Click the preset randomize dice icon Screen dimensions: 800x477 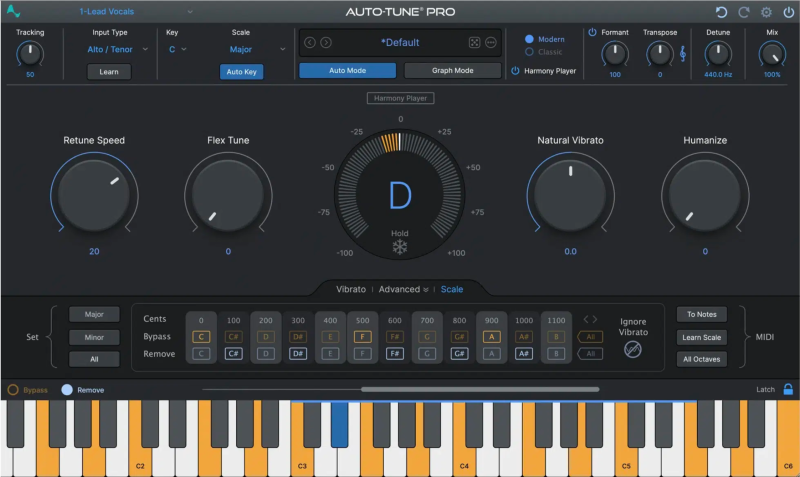pos(474,42)
